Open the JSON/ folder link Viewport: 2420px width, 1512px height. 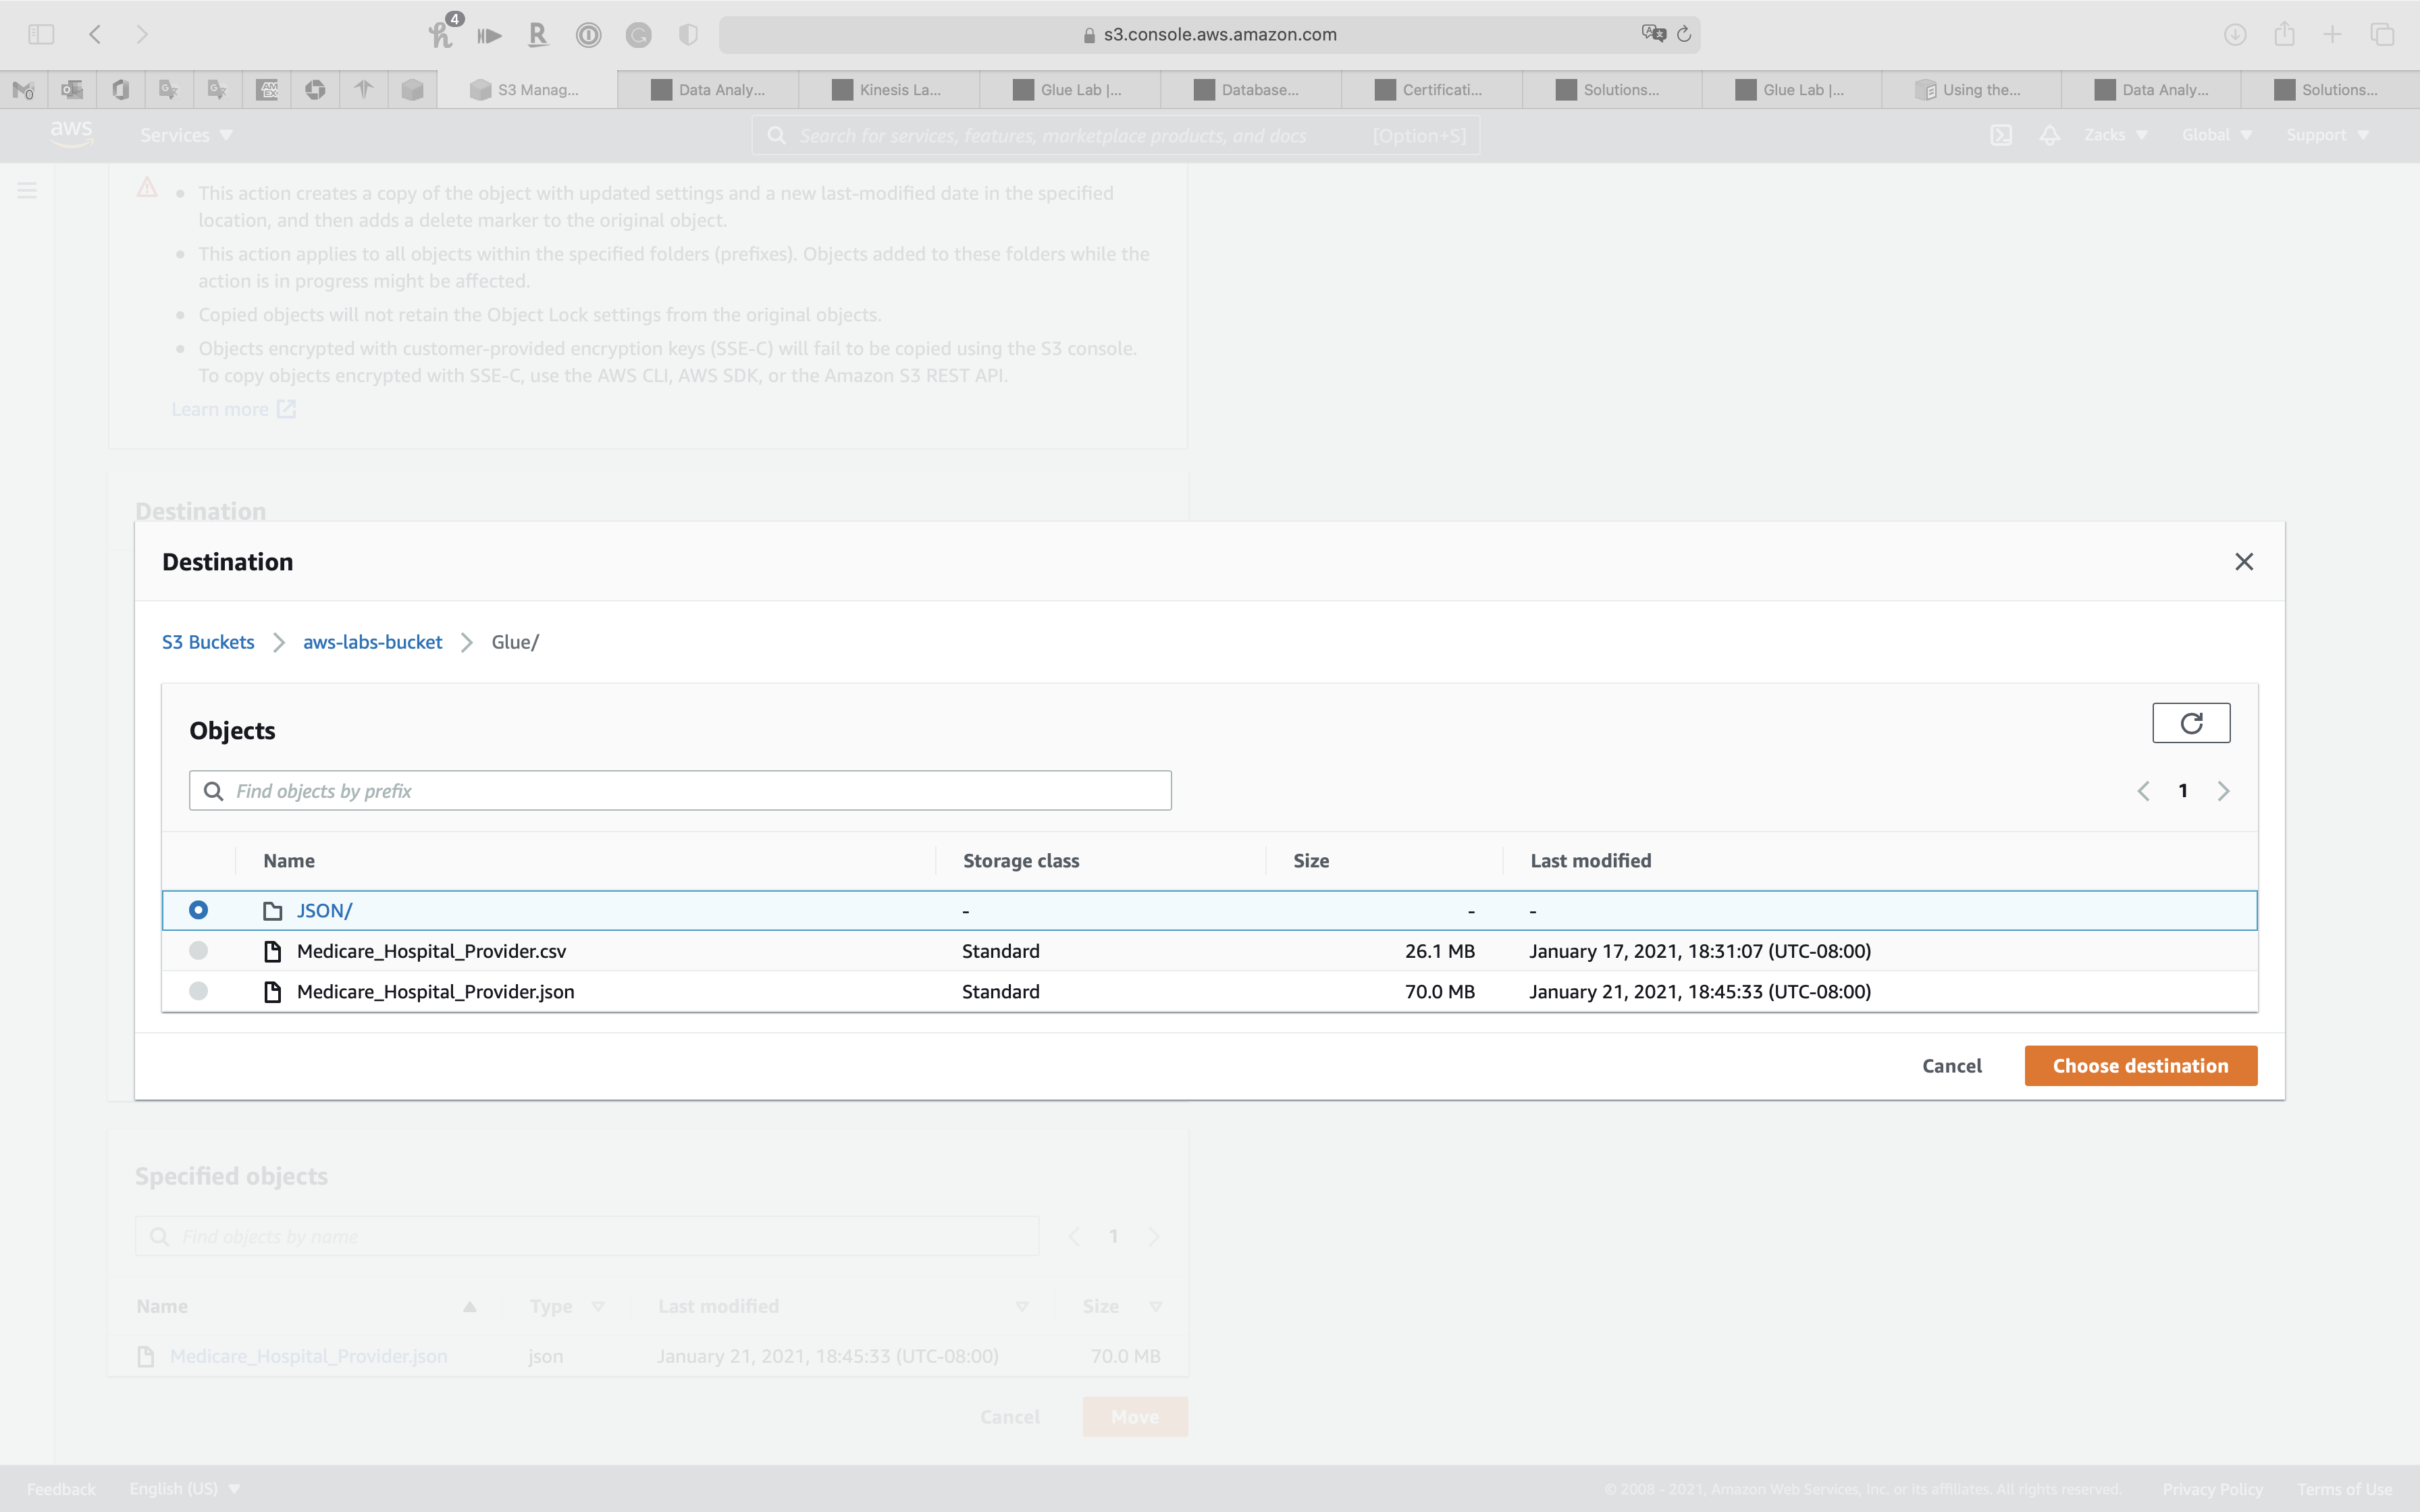324,911
